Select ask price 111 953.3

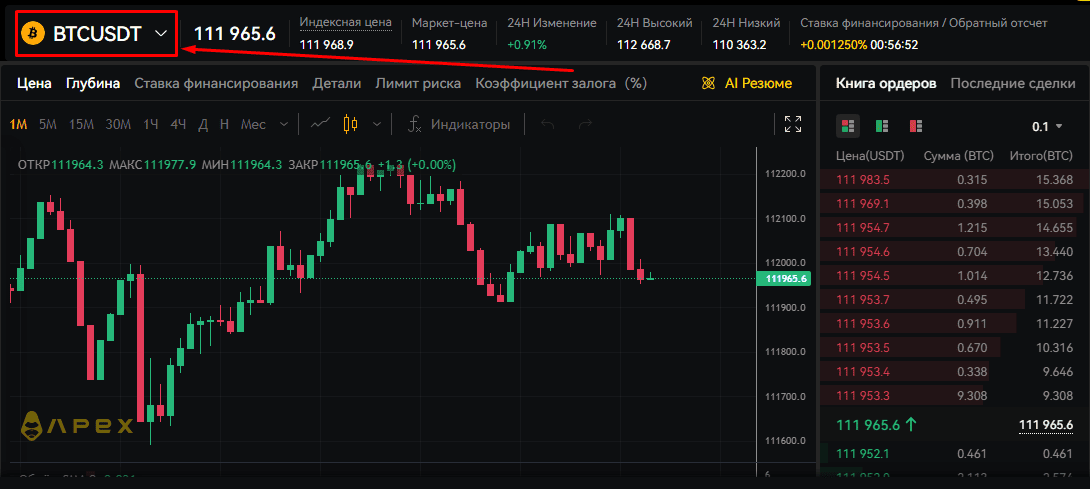point(863,396)
